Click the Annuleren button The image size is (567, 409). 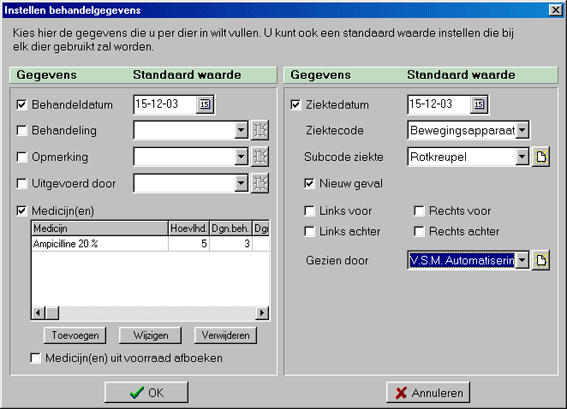(428, 392)
